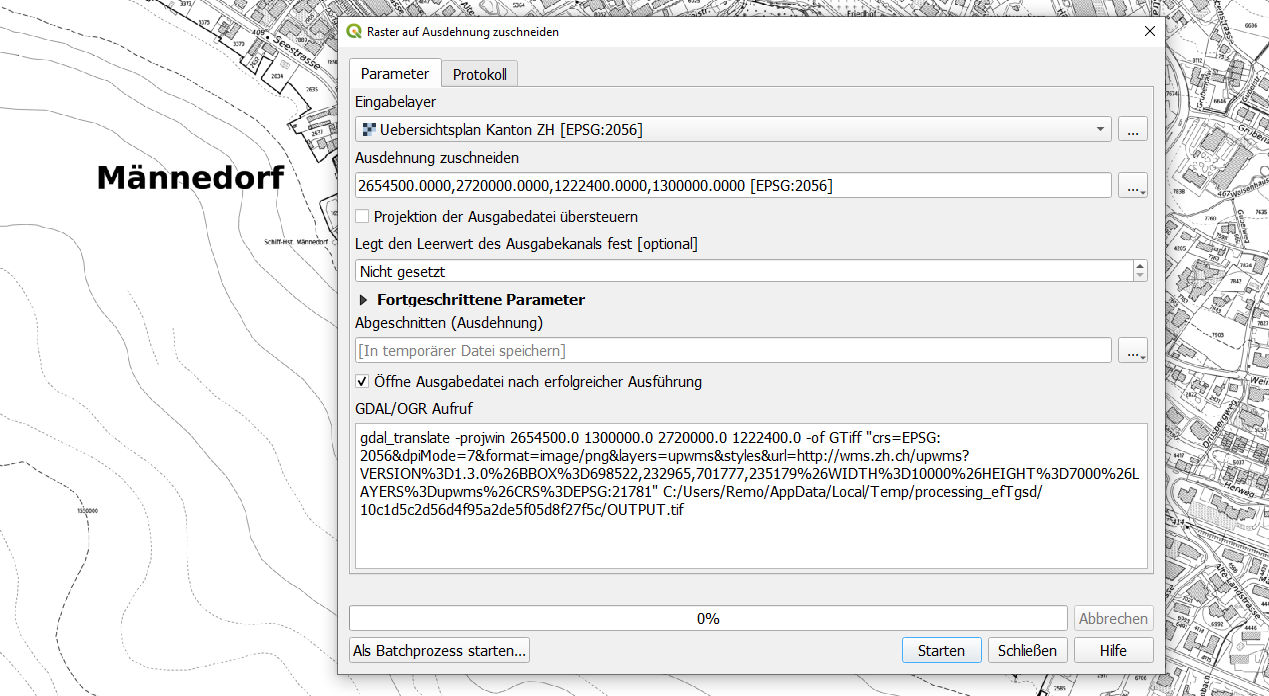Uncheck Öffne Ausgabedatei nach erfolgreicher Ausführung
This screenshot has height=696, width=1269.
tap(363, 381)
